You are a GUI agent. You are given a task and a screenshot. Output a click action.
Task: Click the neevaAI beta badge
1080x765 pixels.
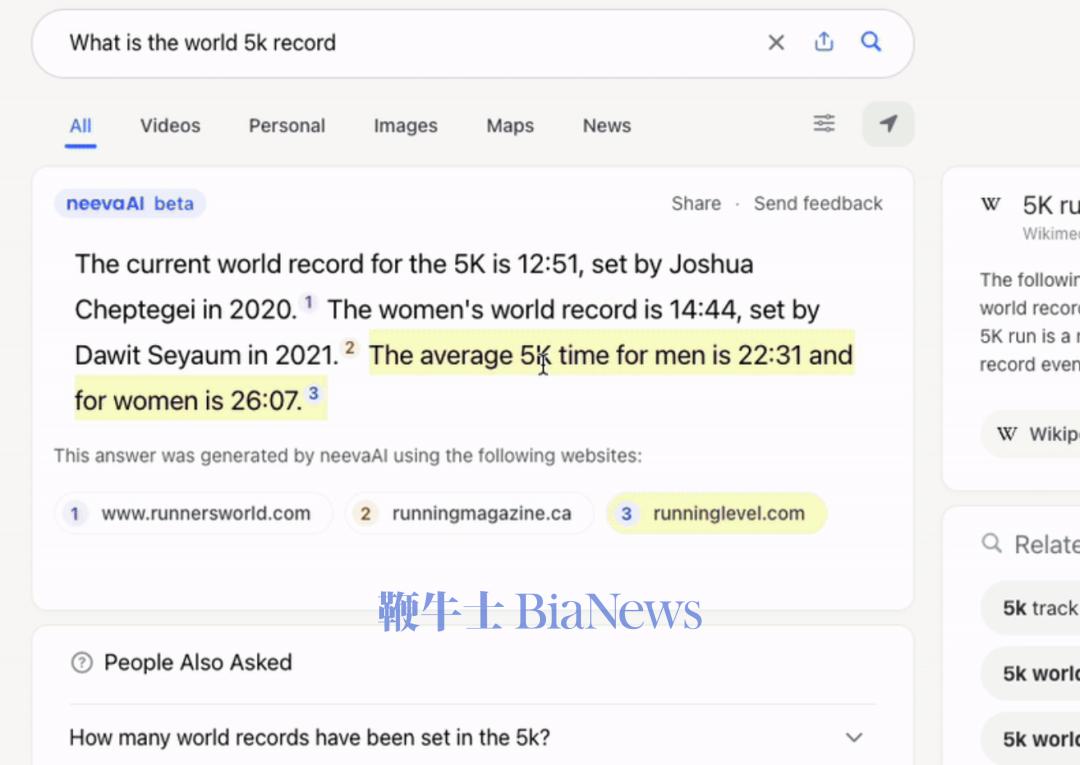pos(130,204)
